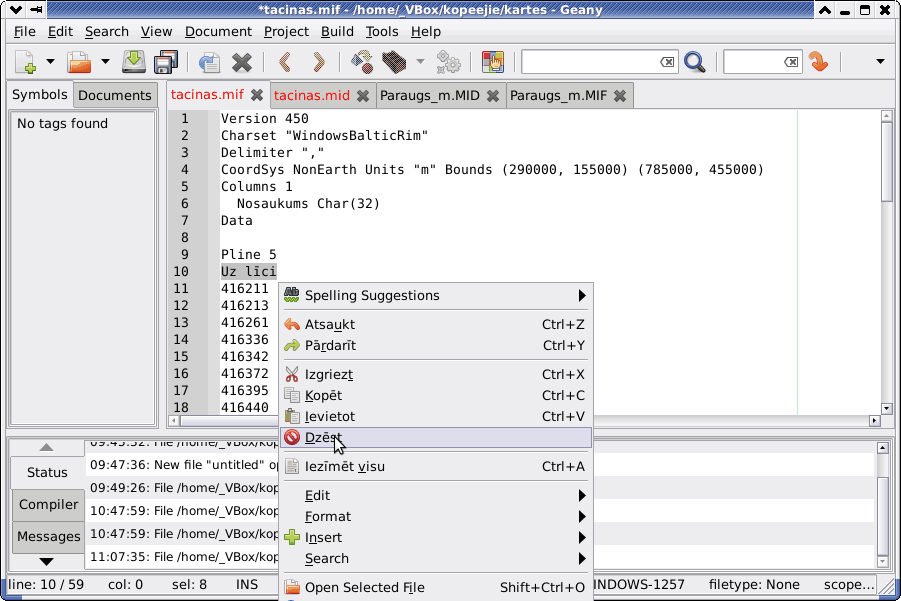Click the Build brick icon

pos(394,62)
